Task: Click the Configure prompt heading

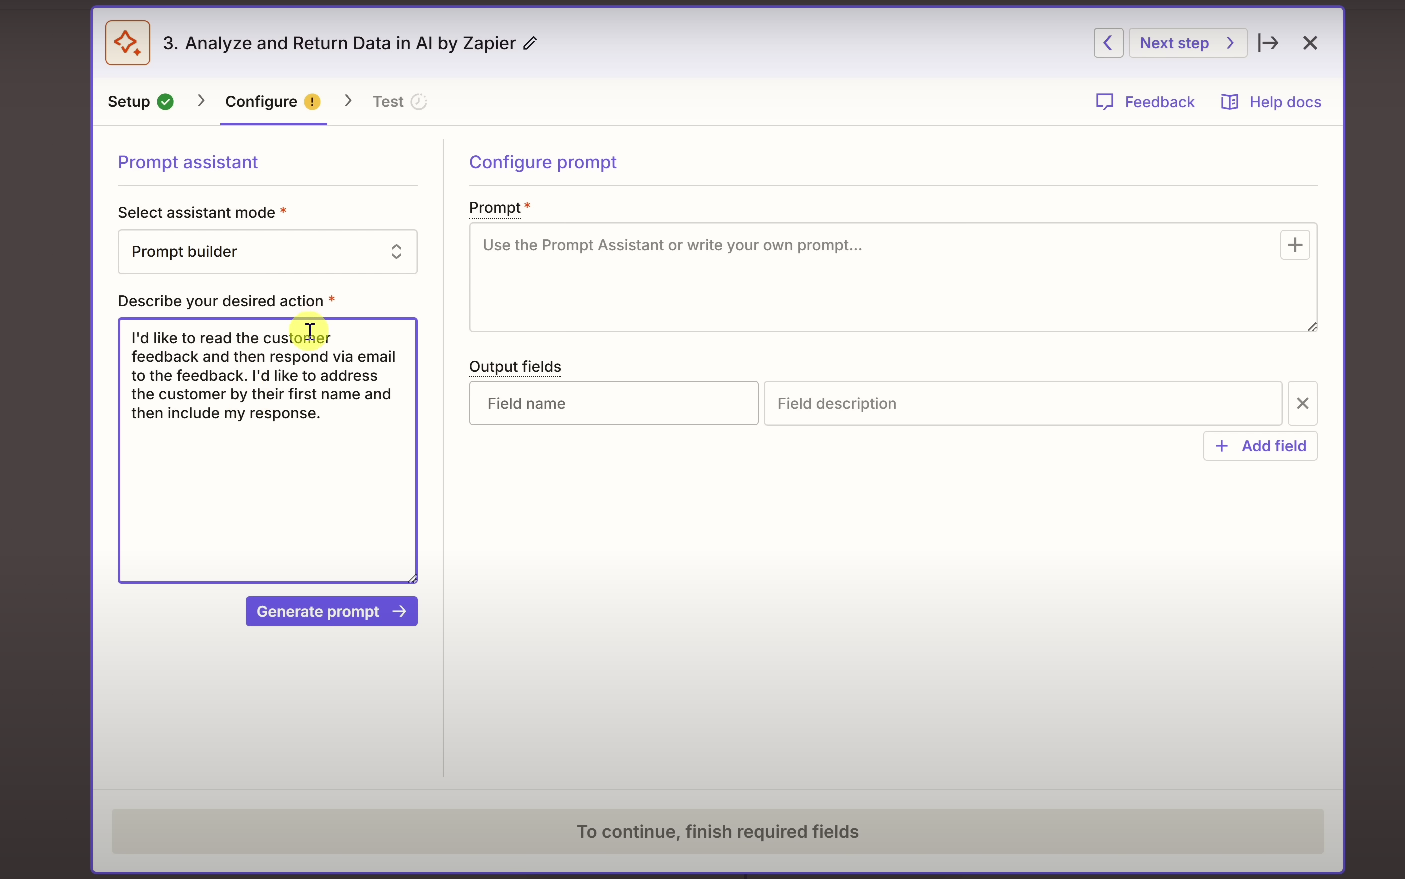Action: coord(543,162)
